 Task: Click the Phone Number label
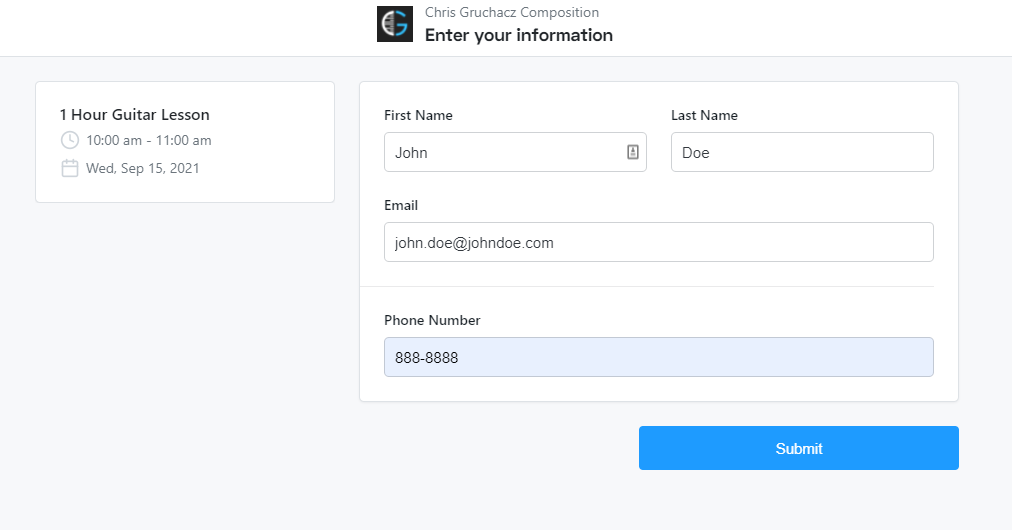point(432,320)
